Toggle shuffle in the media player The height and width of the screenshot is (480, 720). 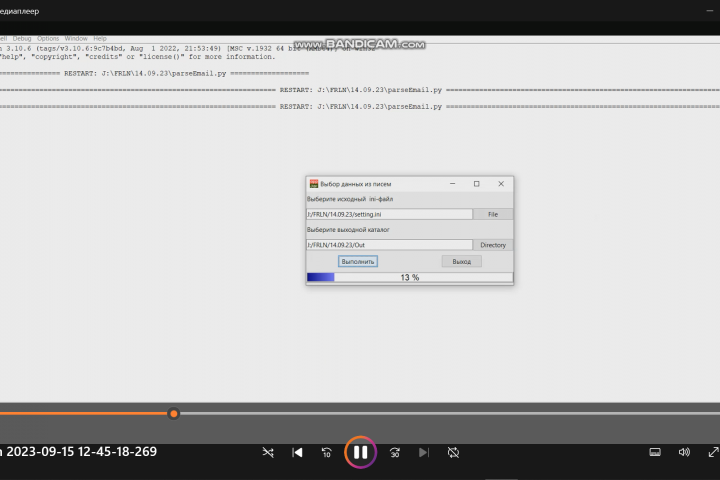tap(268, 452)
